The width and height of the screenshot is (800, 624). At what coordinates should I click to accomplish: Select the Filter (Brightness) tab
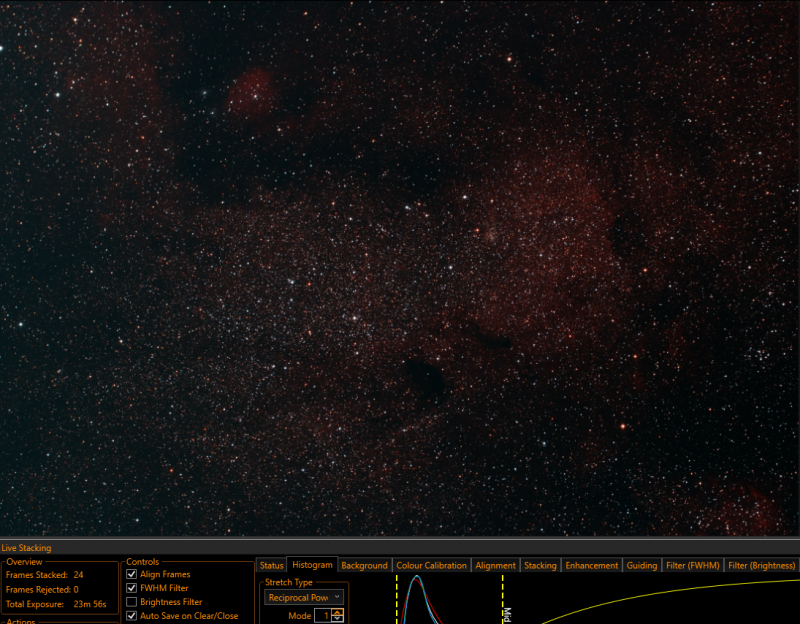pyautogui.click(x=762, y=565)
